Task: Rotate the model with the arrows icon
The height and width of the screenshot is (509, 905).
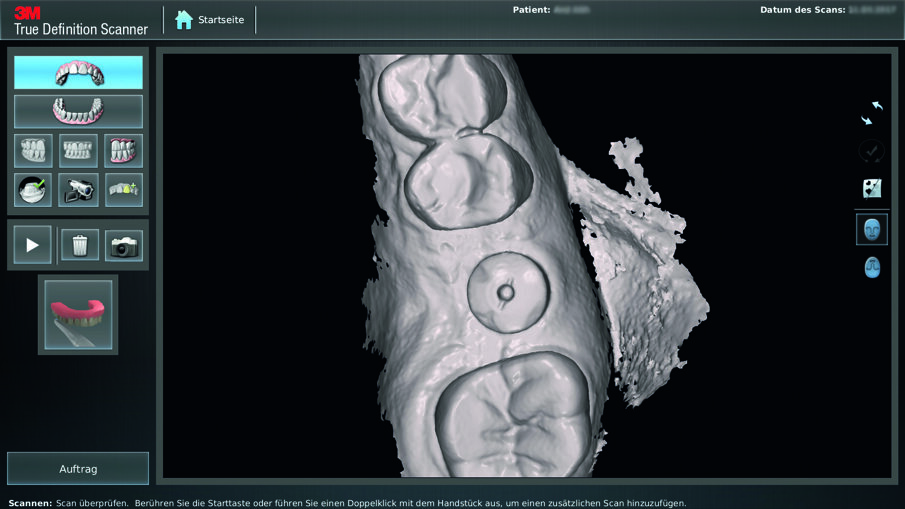Action: pos(872,113)
